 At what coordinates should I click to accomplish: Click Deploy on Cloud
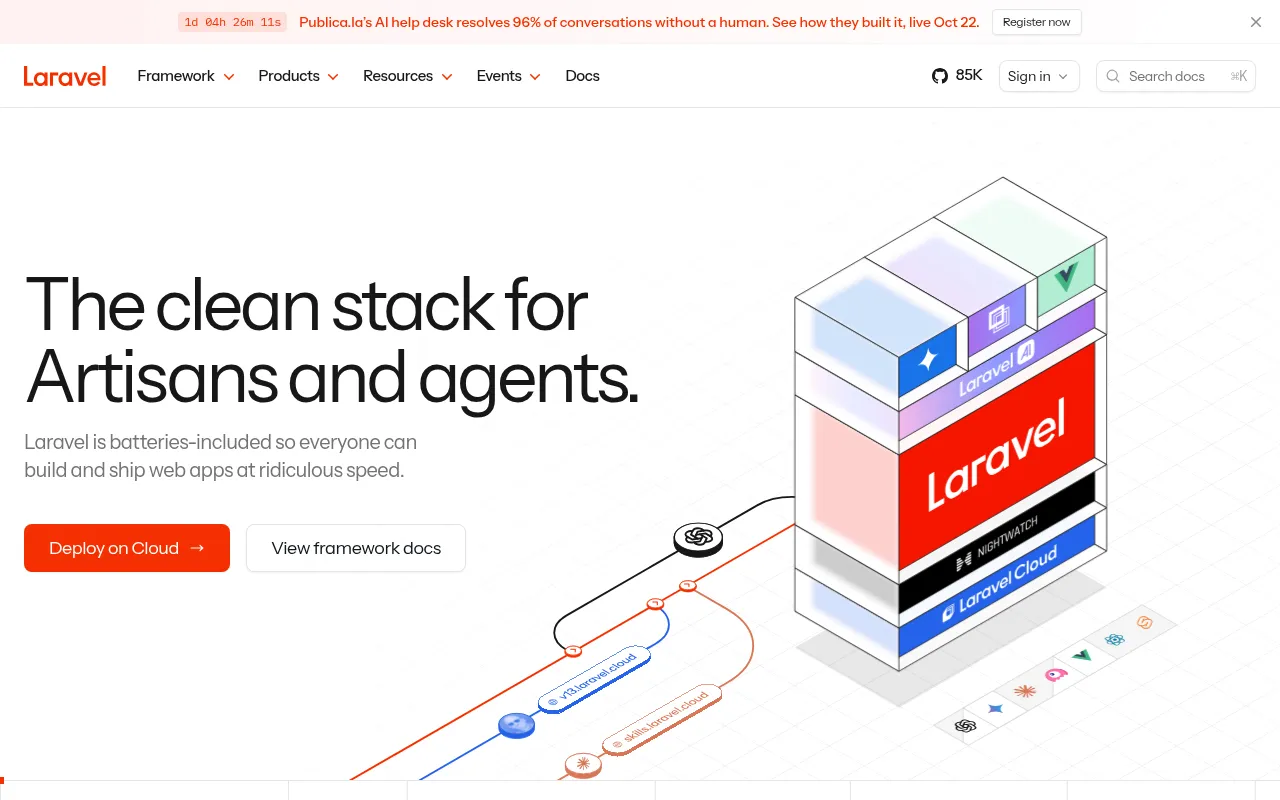(127, 548)
